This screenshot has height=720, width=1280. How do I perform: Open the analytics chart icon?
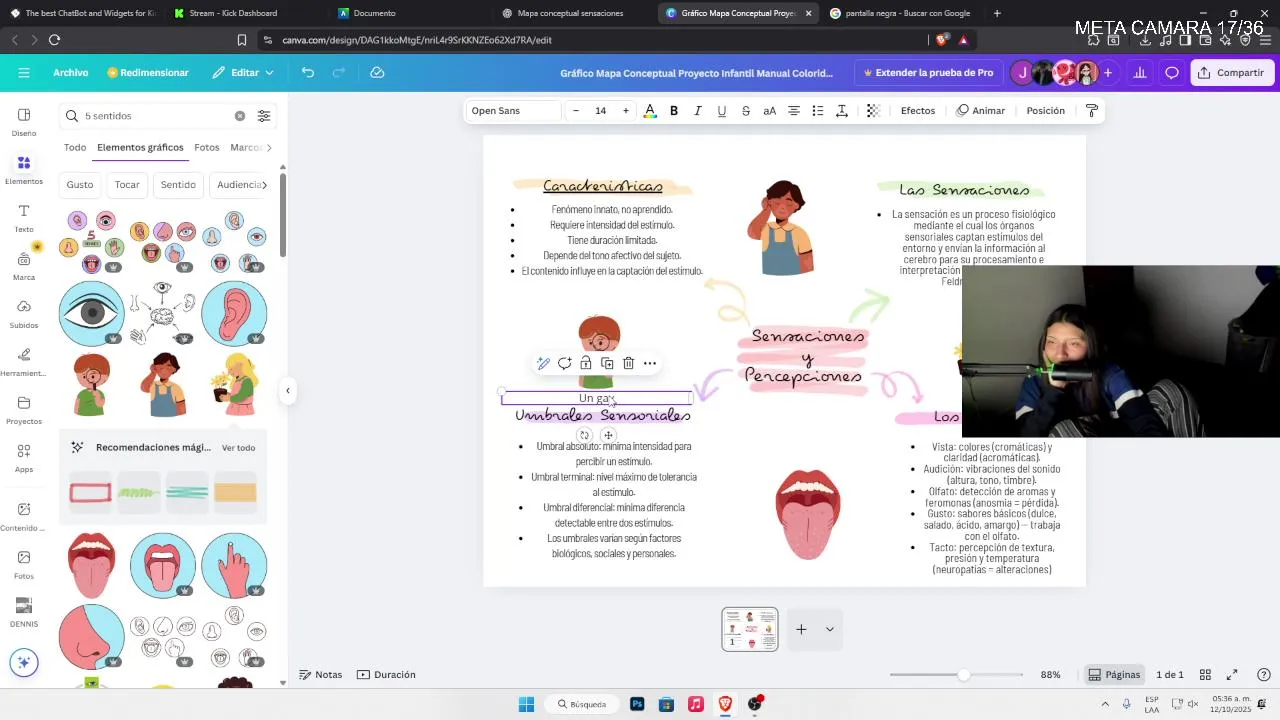[x=1140, y=73]
